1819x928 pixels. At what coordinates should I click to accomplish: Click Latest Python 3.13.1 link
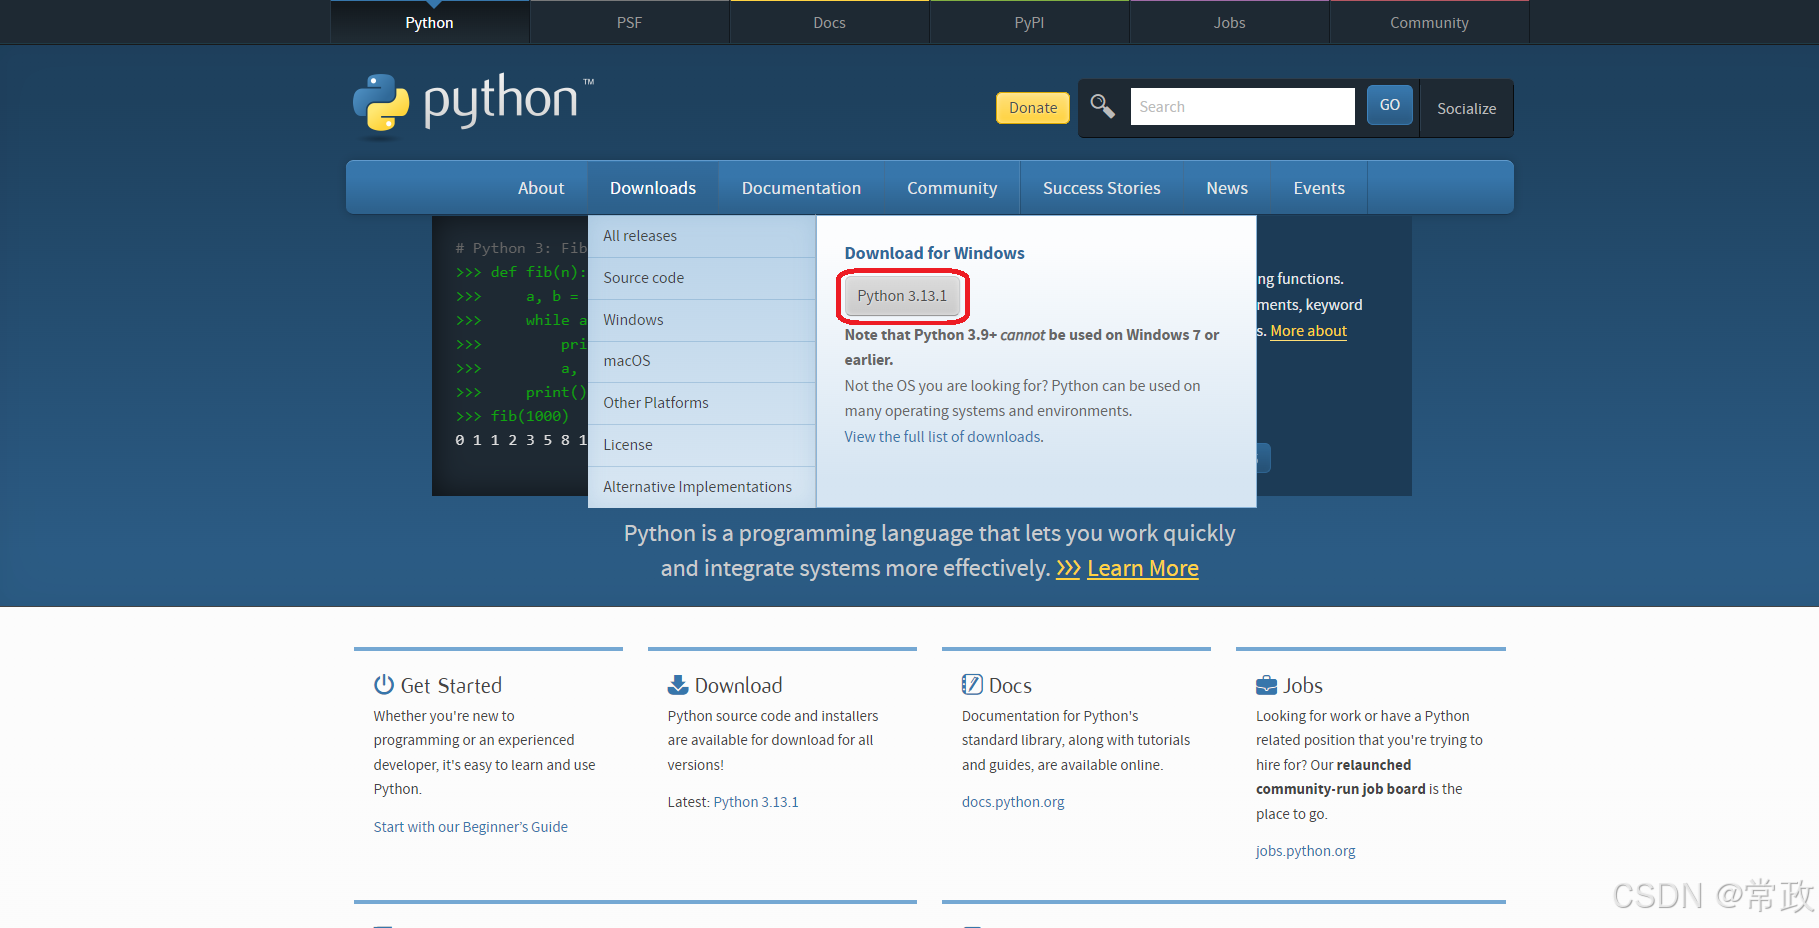point(756,802)
